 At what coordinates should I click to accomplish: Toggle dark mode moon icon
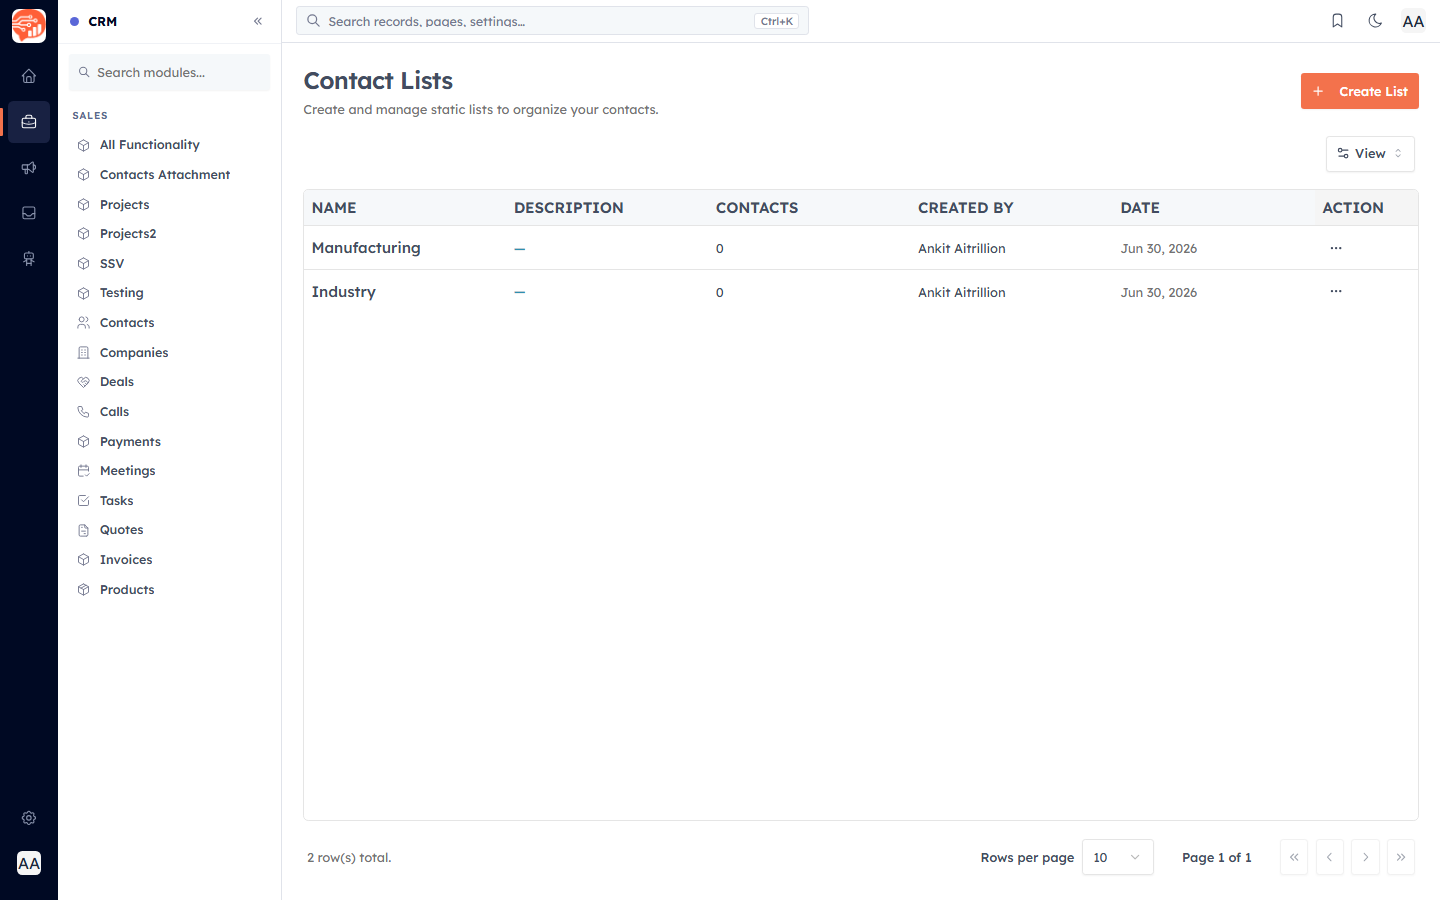(1375, 21)
